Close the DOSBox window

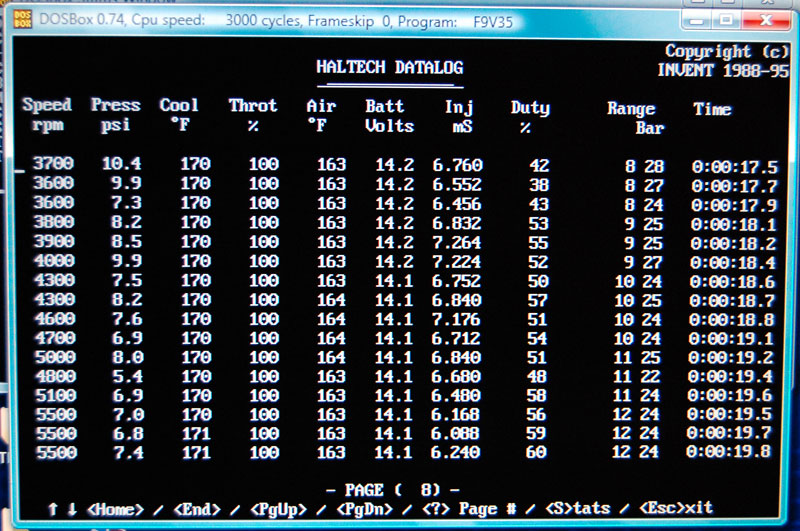[x=766, y=20]
